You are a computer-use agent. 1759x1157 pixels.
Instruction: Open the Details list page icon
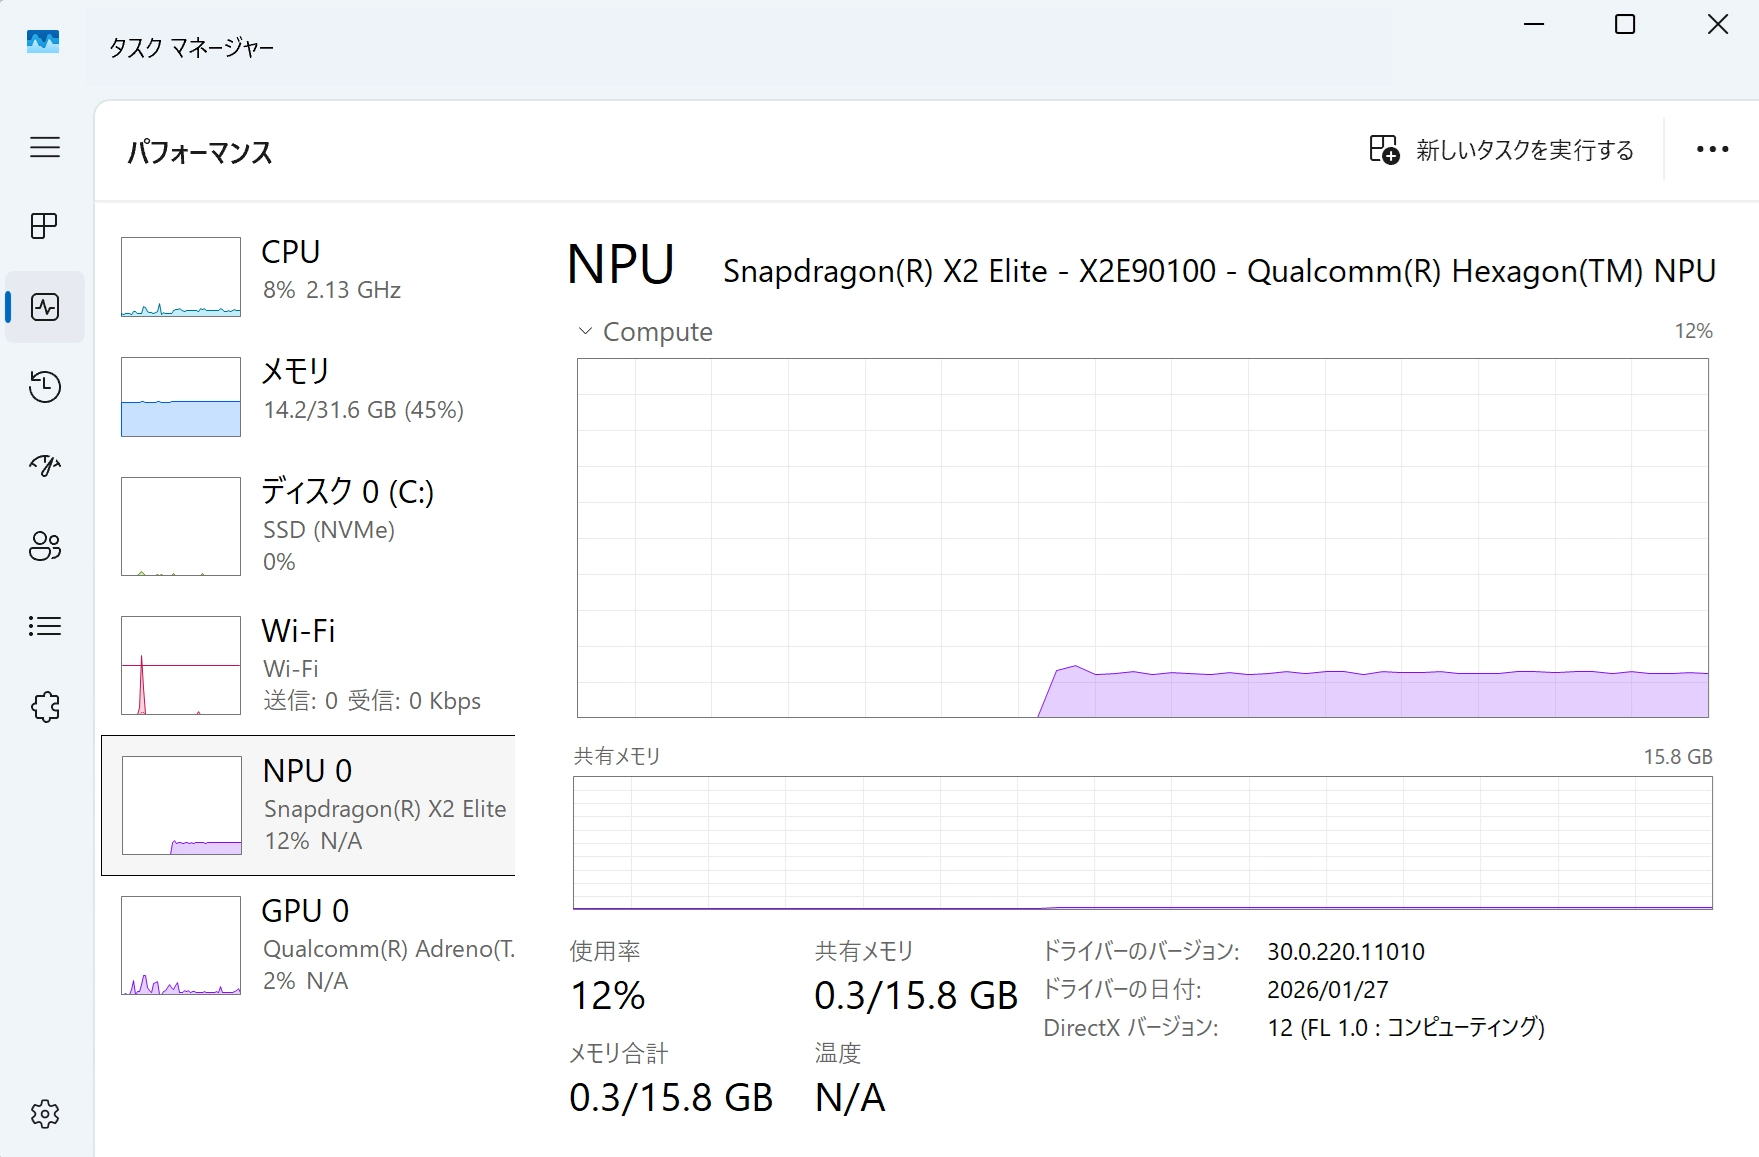tap(45, 626)
